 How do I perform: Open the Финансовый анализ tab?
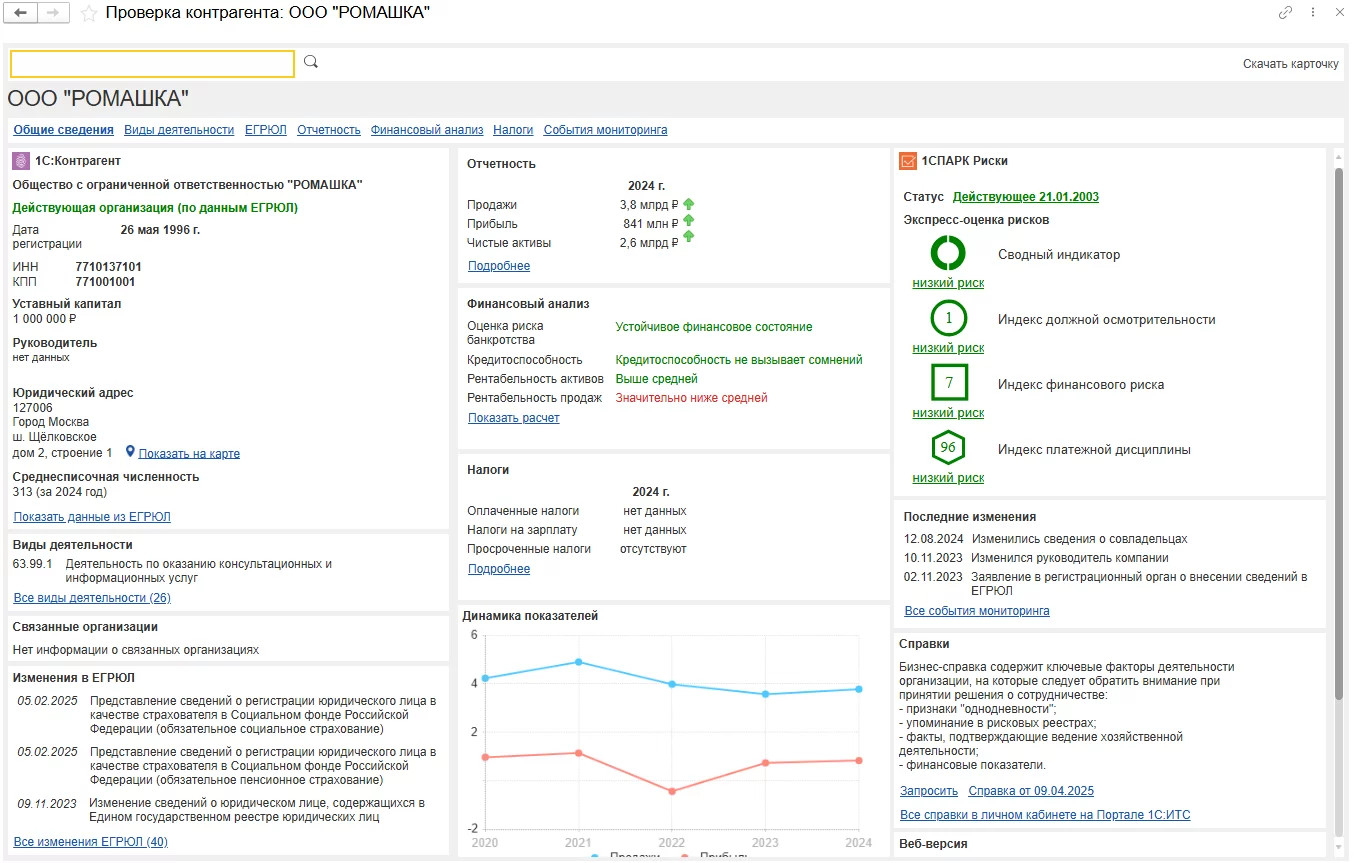coord(426,130)
